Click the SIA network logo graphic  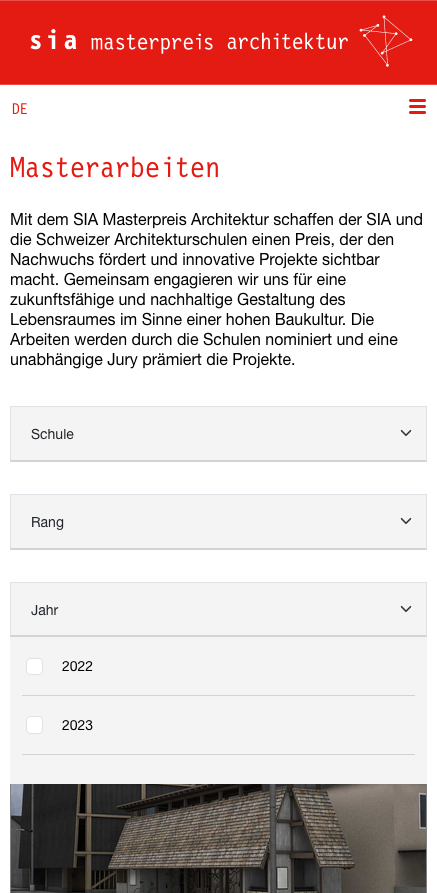pyautogui.click(x=387, y=41)
